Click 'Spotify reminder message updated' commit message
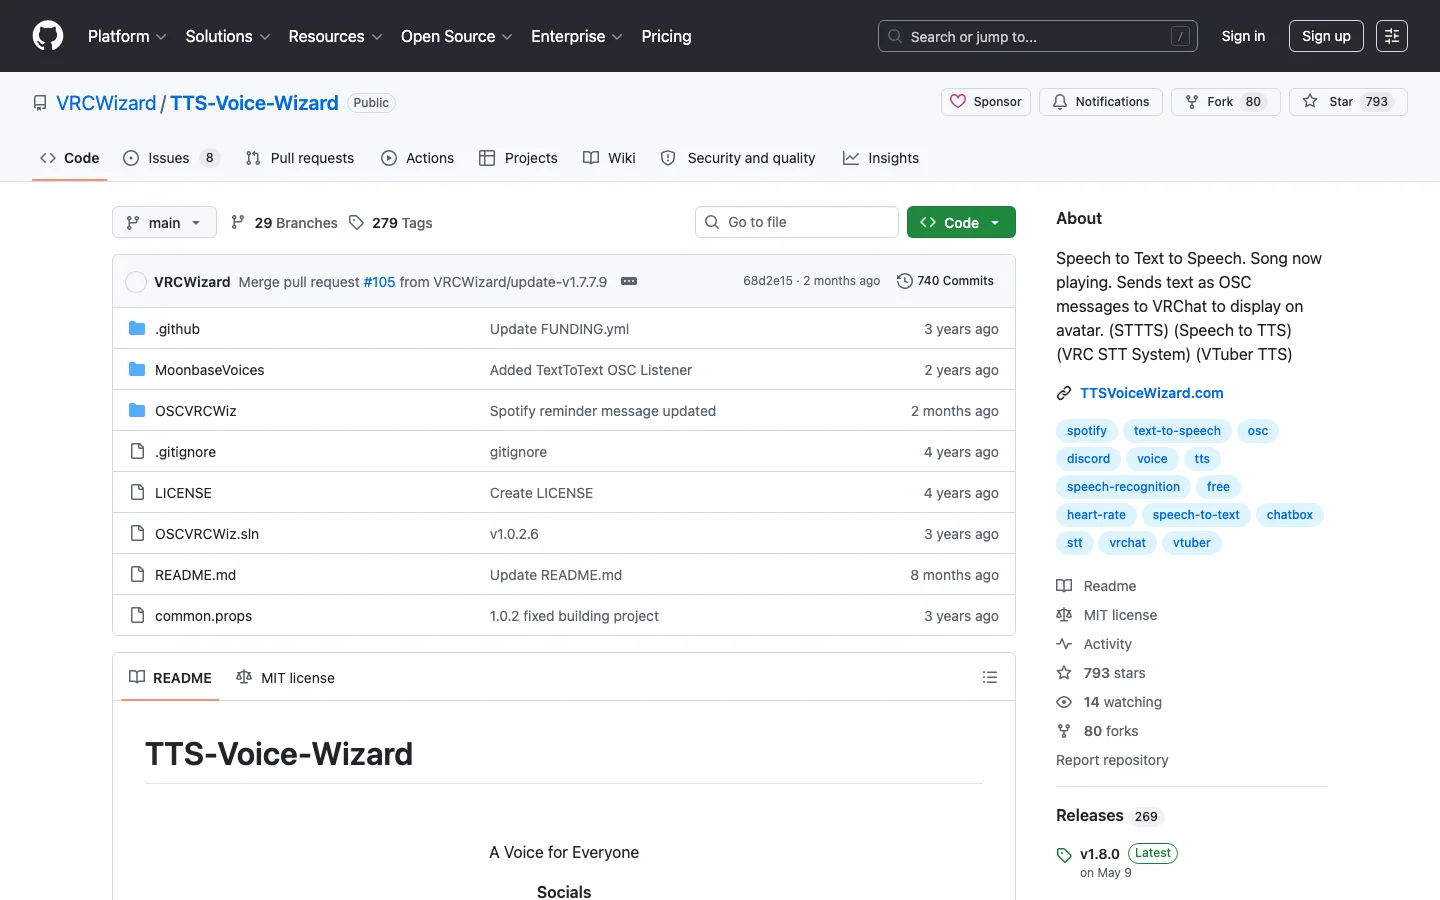The image size is (1440, 900). pyautogui.click(x=603, y=411)
